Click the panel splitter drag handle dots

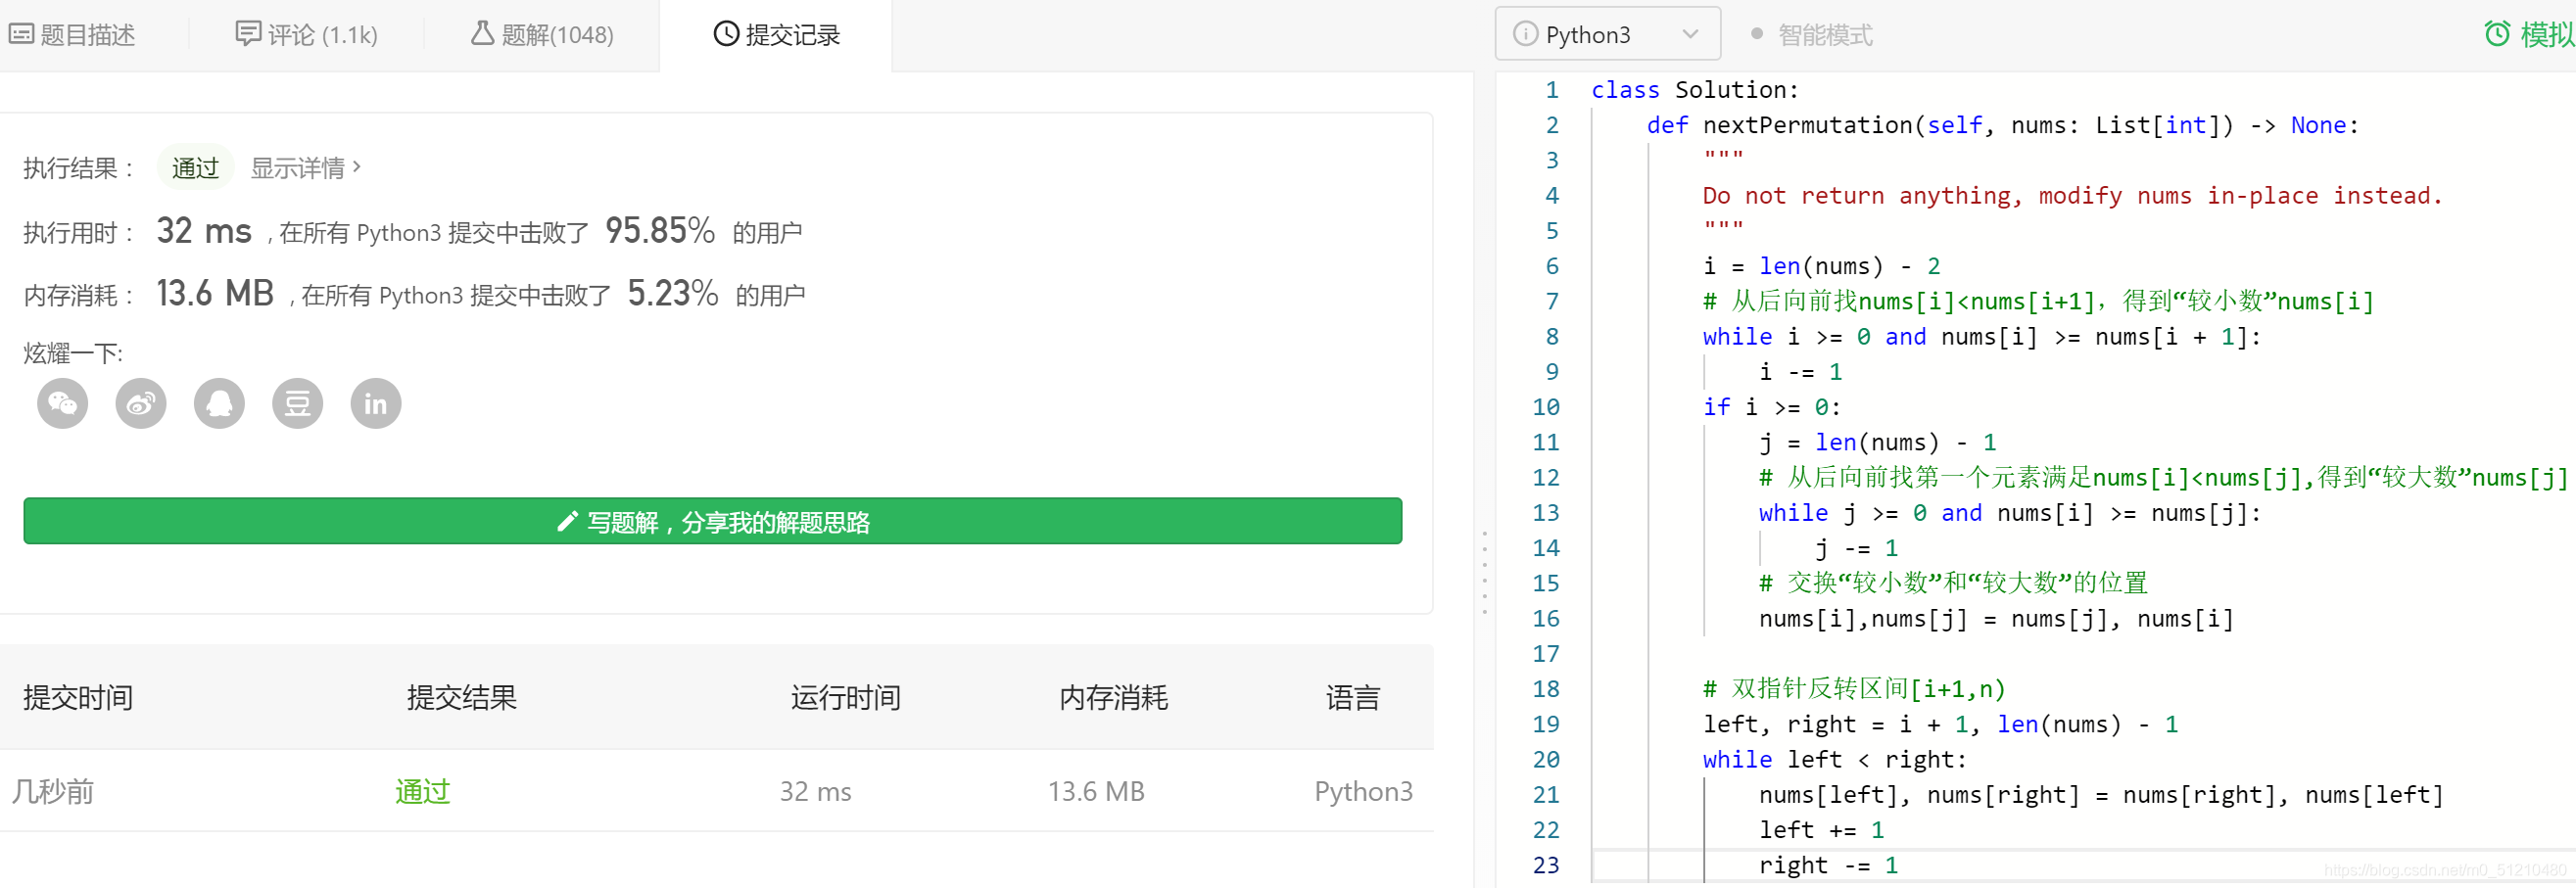coord(1484,572)
